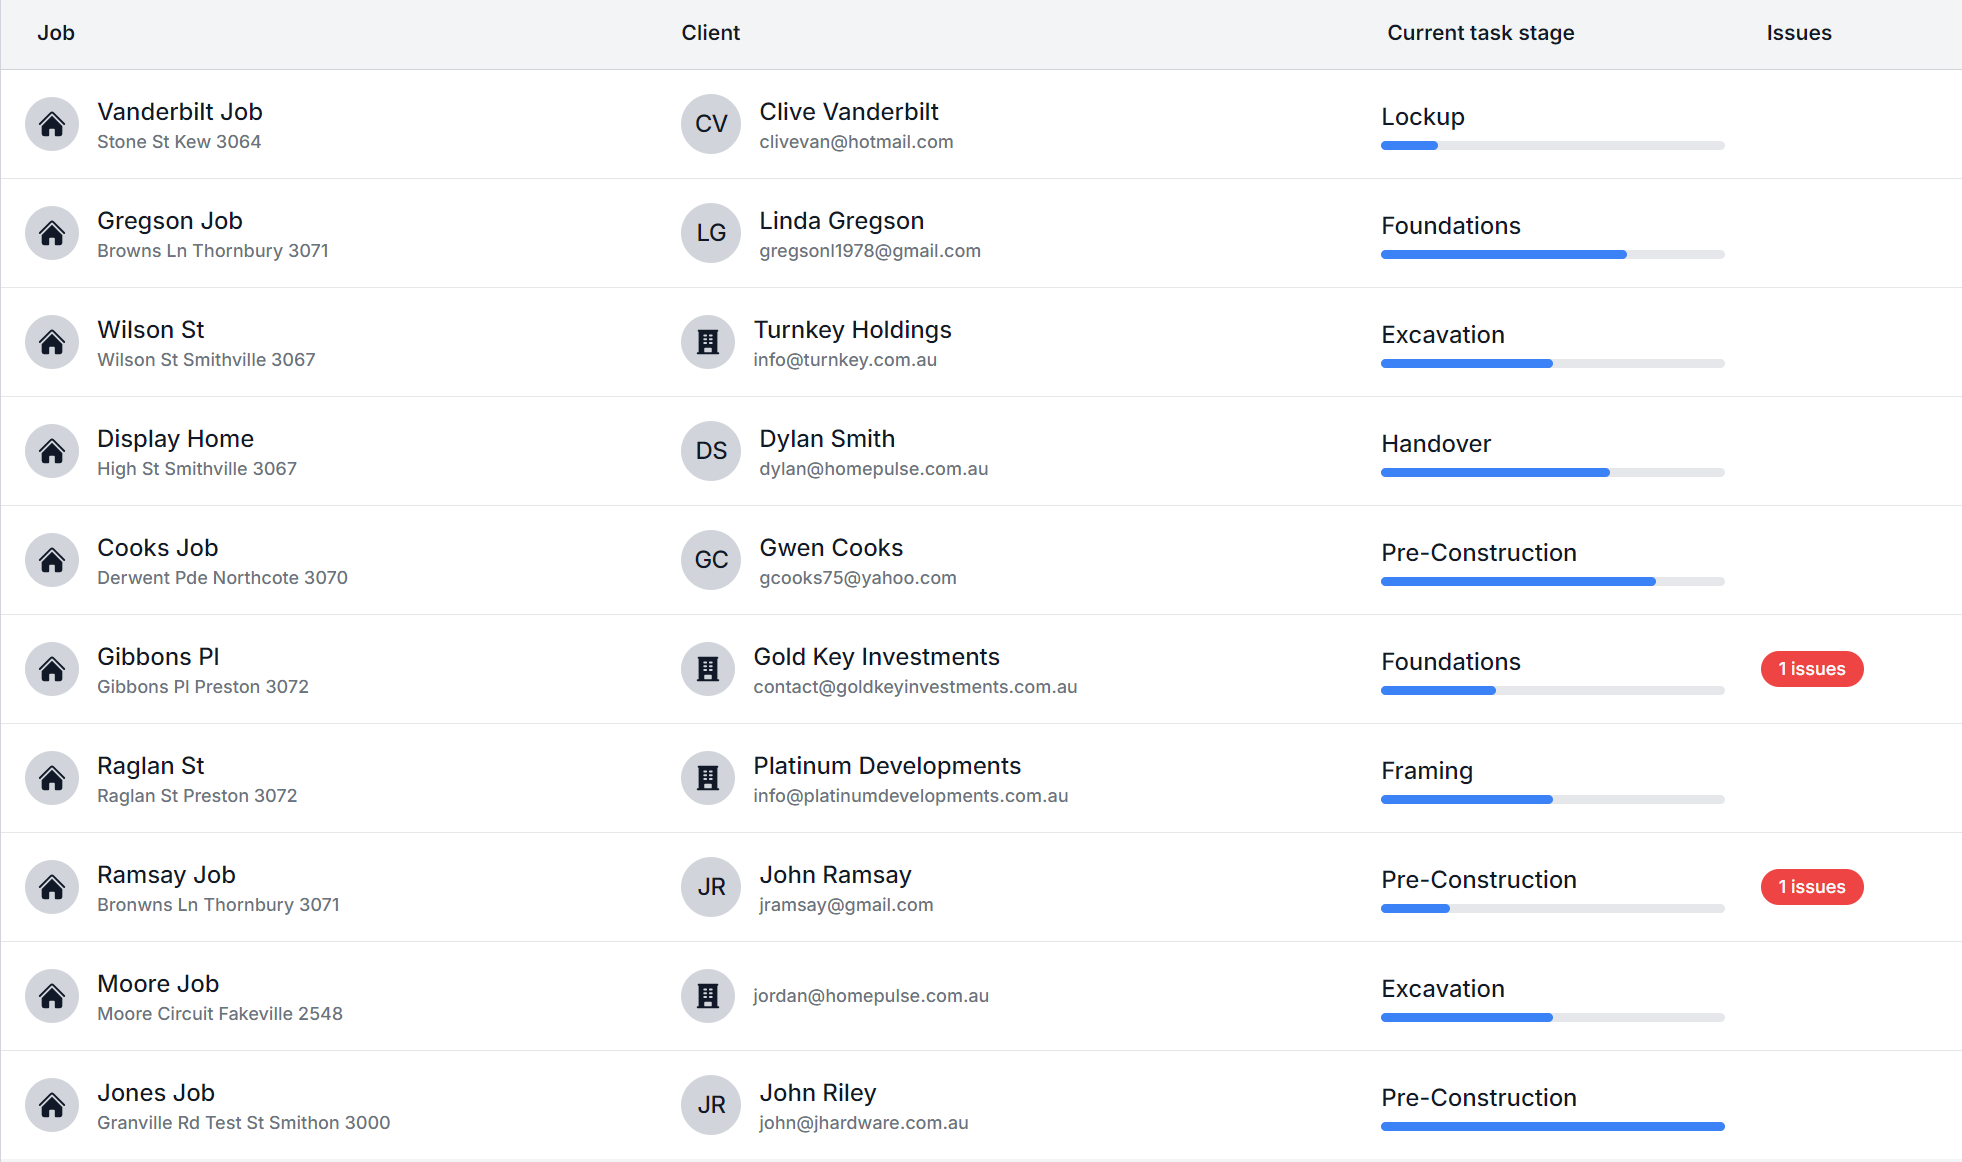Select the client Platinum Developments

tap(887, 766)
